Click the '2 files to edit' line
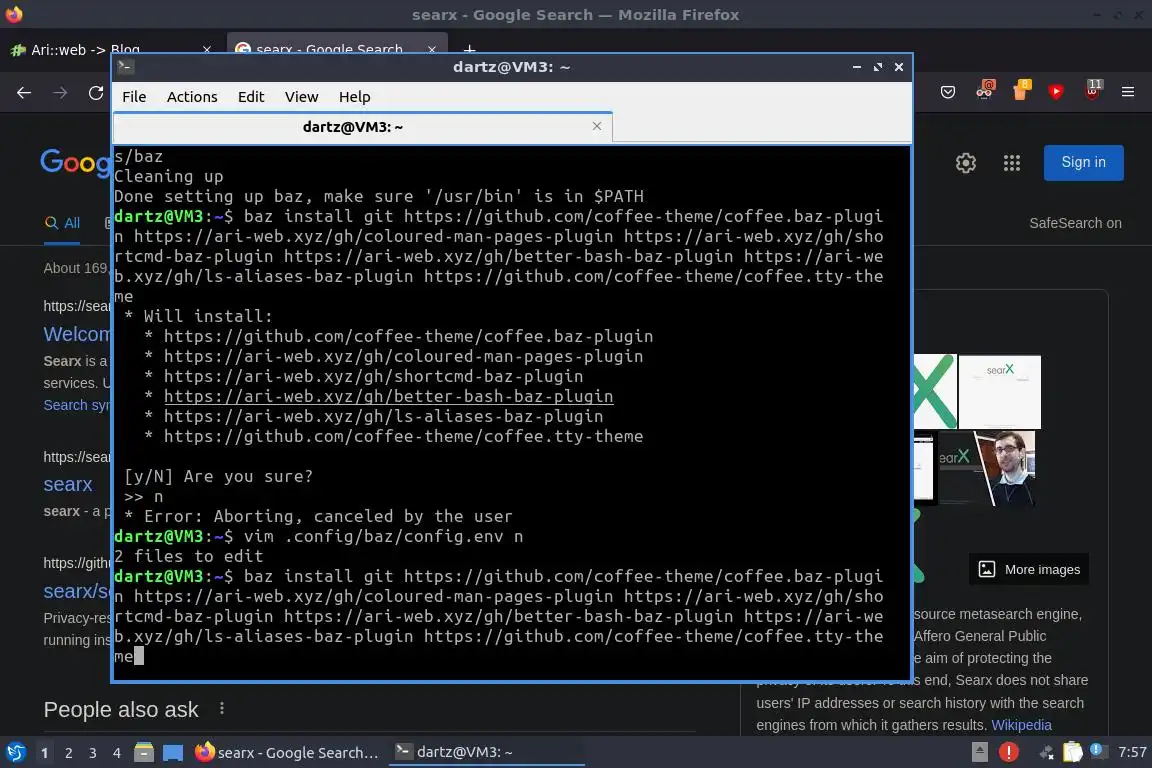This screenshot has width=1152, height=768. tap(188, 556)
